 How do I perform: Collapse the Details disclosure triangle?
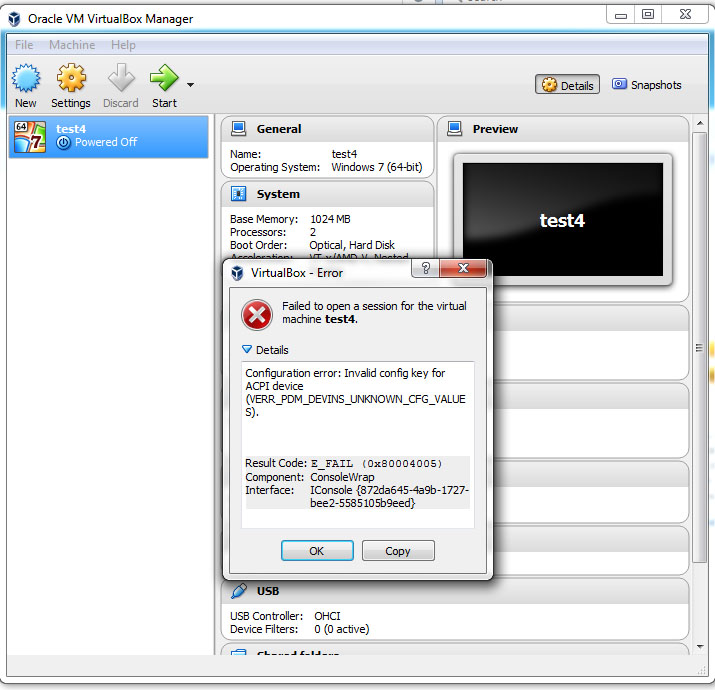[x=248, y=350]
